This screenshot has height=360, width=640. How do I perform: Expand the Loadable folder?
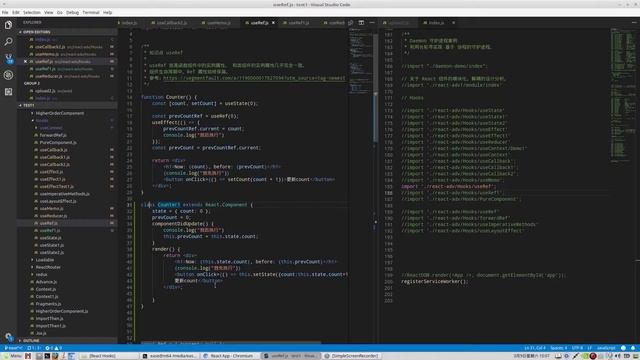(x=44, y=260)
